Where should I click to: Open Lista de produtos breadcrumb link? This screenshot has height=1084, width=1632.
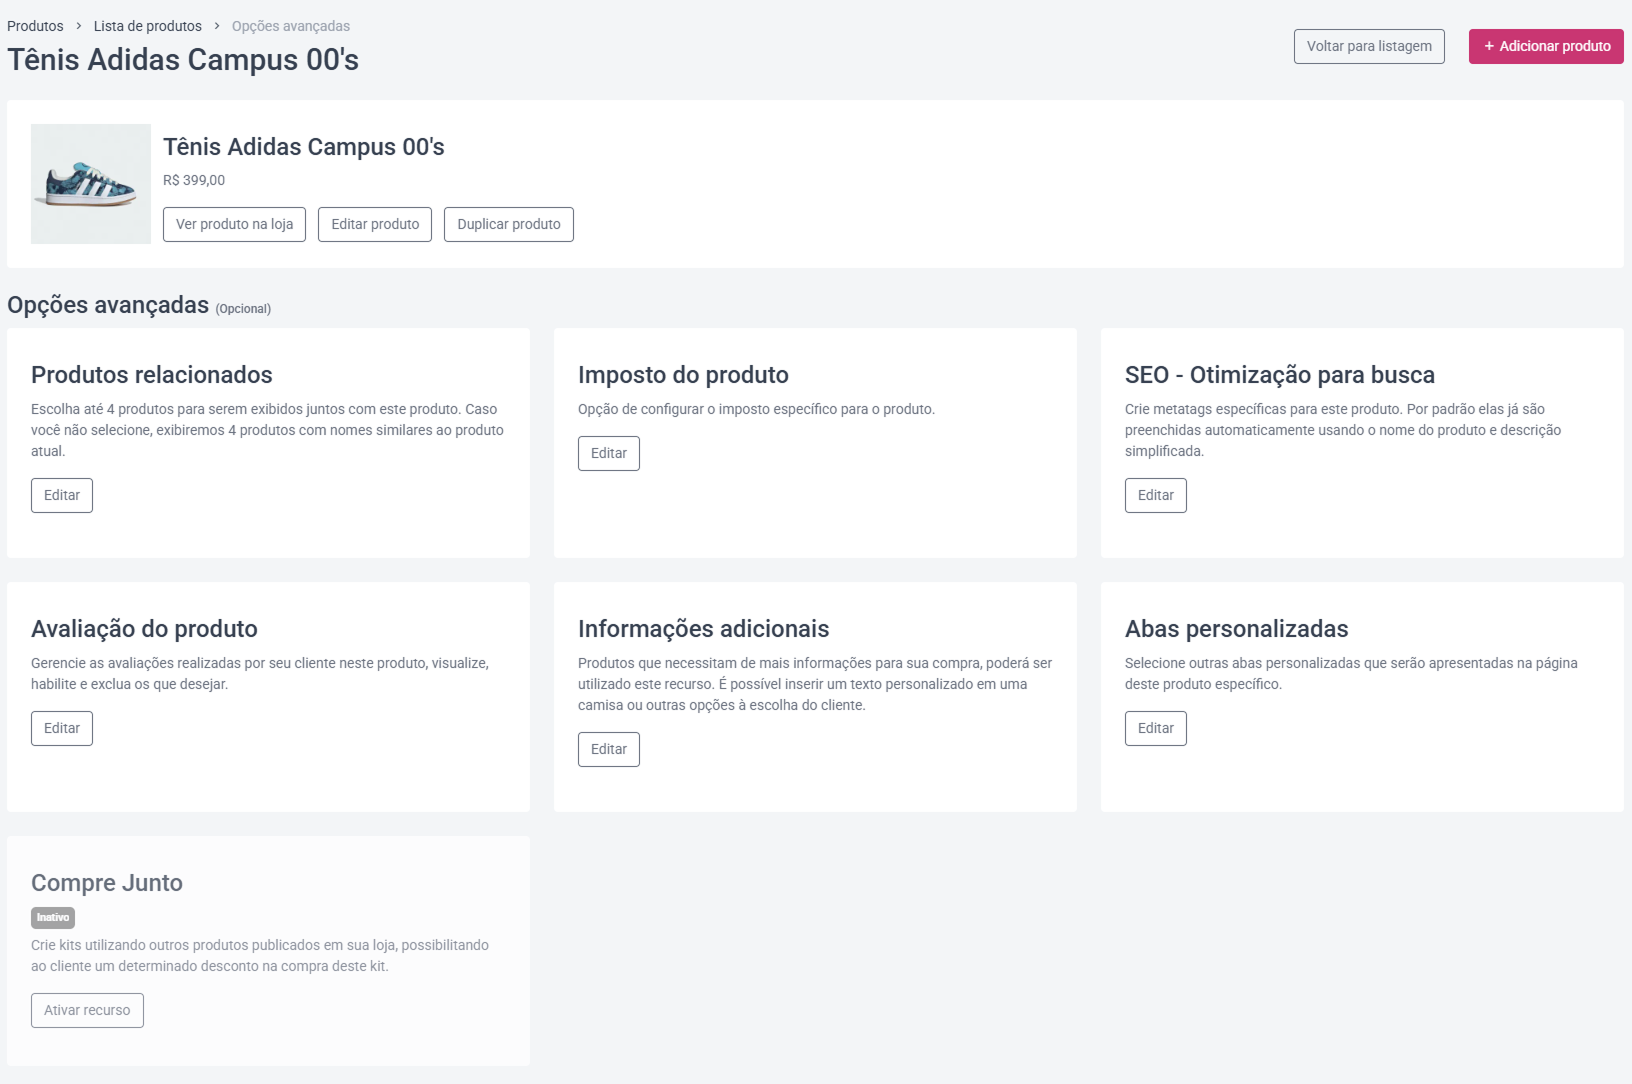pos(148,26)
